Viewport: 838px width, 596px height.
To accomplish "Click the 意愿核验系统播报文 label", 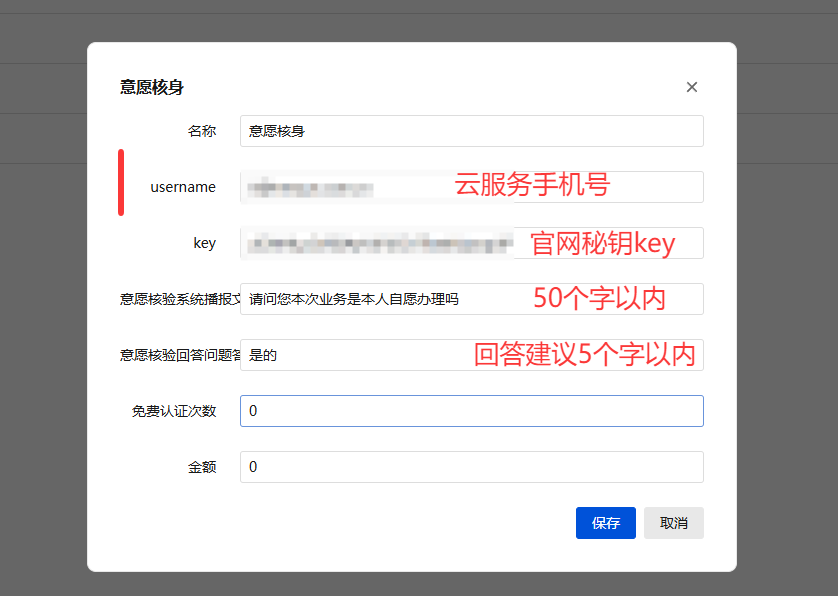I will [180, 299].
